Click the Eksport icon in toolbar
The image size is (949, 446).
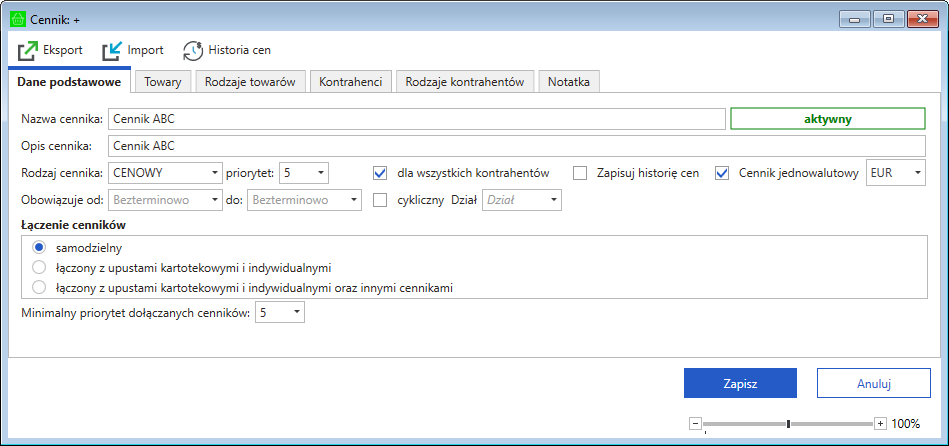pyautogui.click(x=28, y=50)
